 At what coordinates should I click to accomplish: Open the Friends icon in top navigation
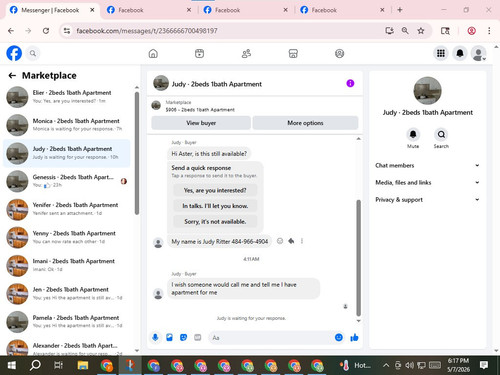246,53
